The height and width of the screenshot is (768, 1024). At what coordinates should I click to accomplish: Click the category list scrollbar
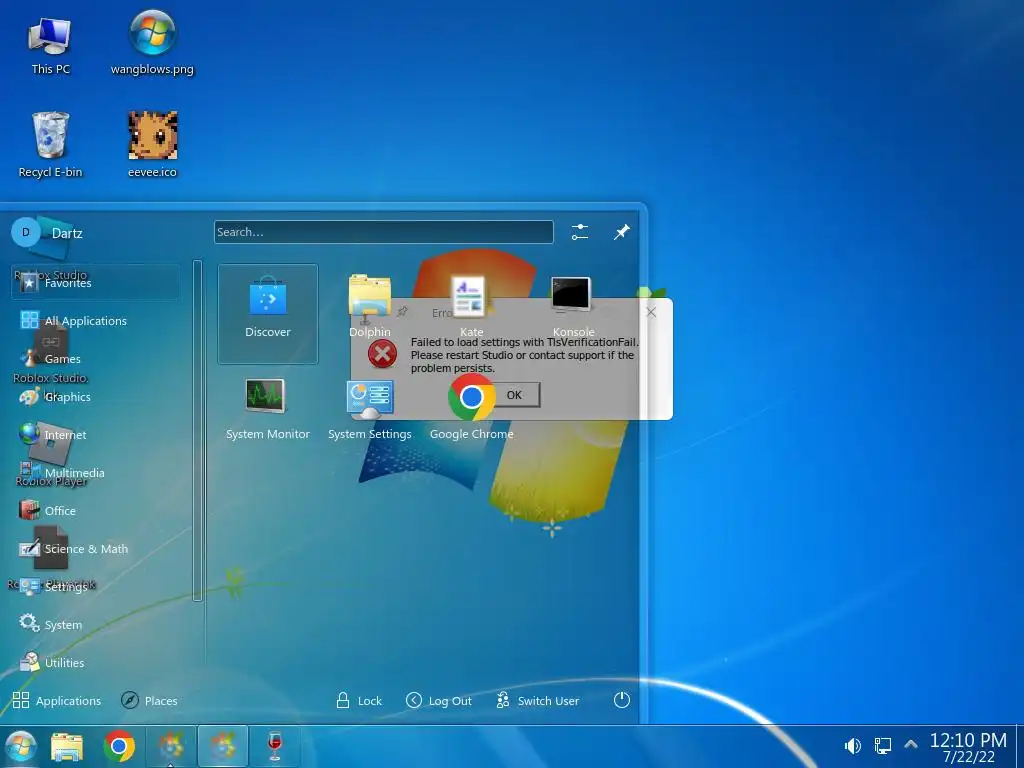[197, 430]
